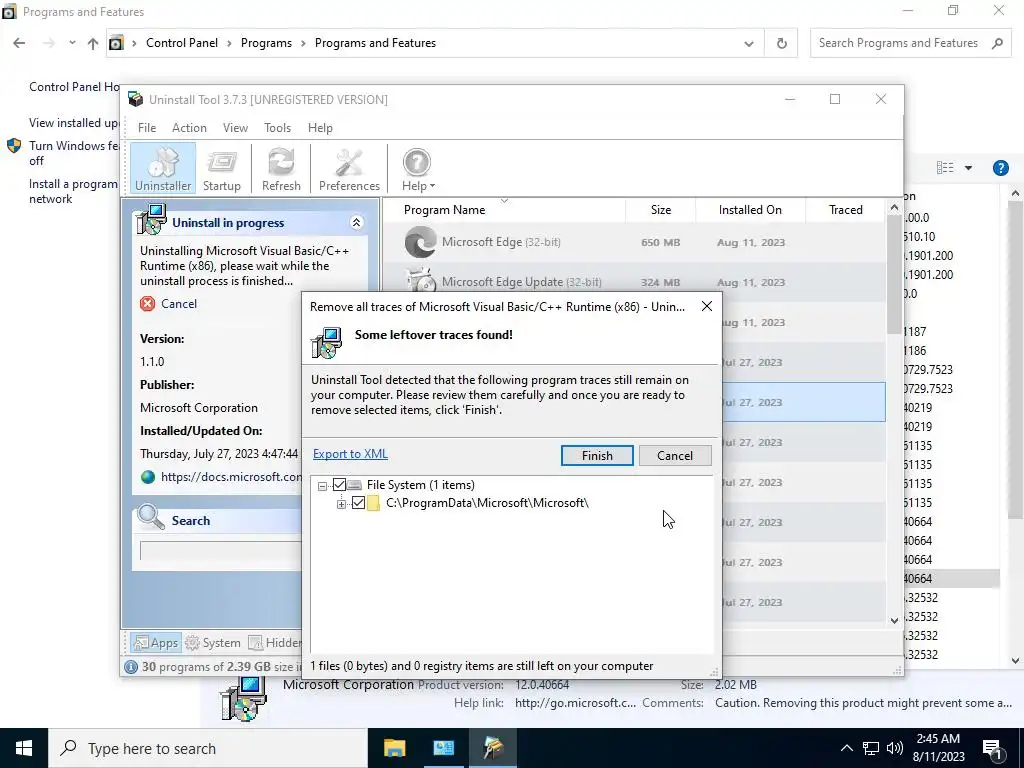Click the volume speaker tray icon
The image size is (1024, 768).
895,748
